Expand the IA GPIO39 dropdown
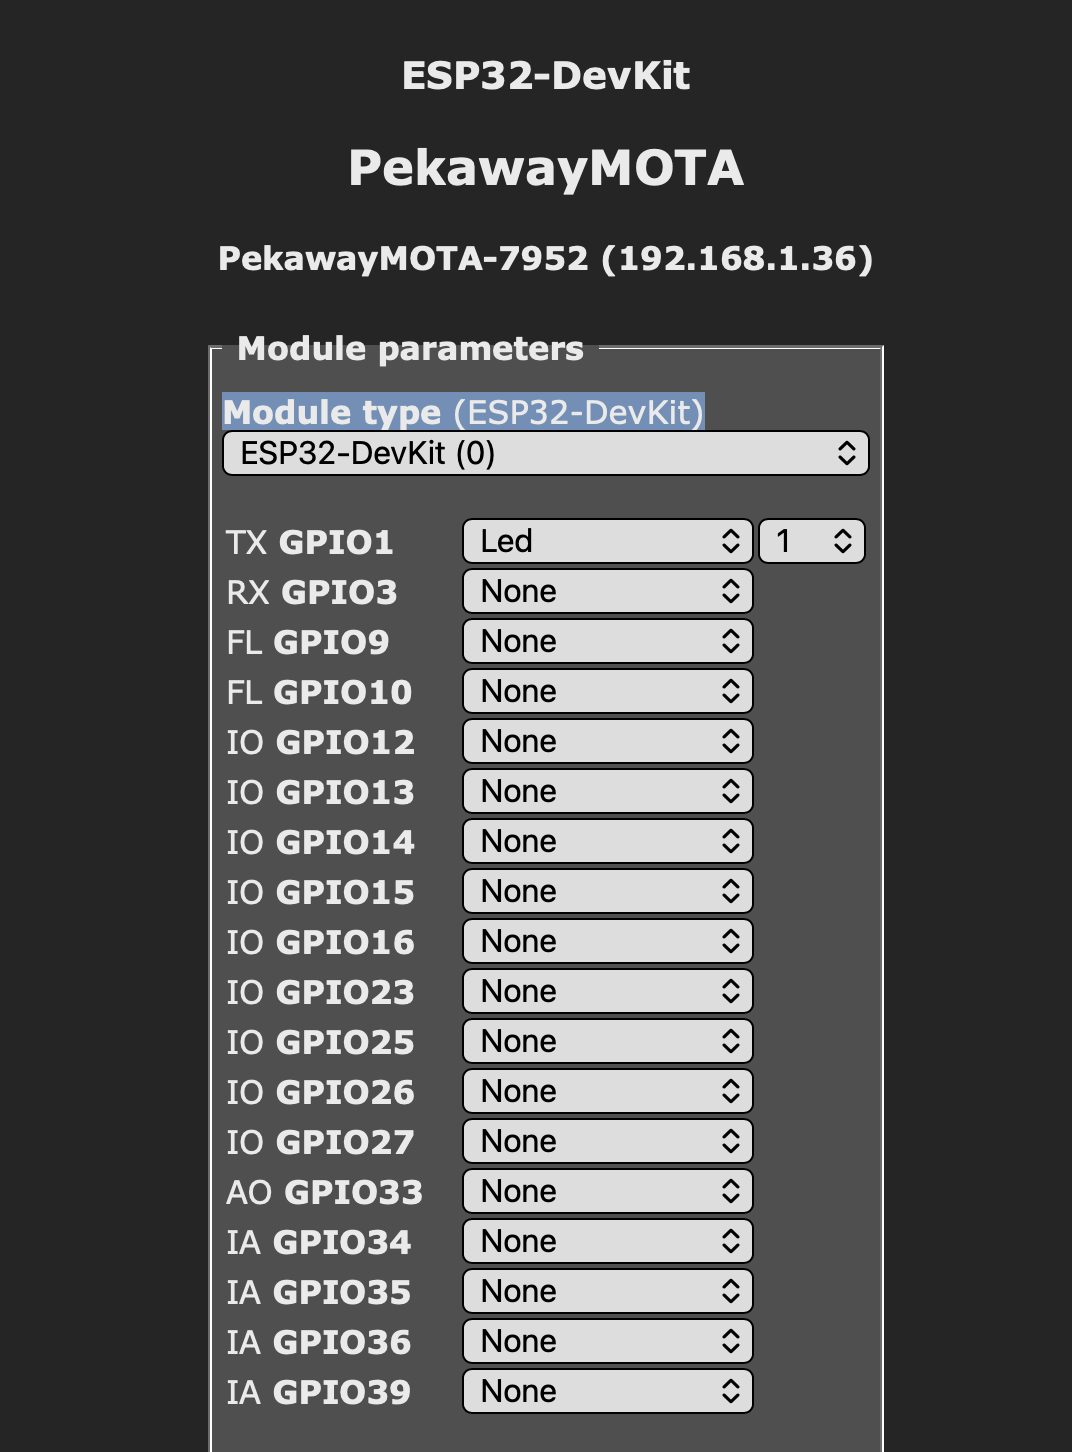The image size is (1072, 1452). click(607, 1391)
